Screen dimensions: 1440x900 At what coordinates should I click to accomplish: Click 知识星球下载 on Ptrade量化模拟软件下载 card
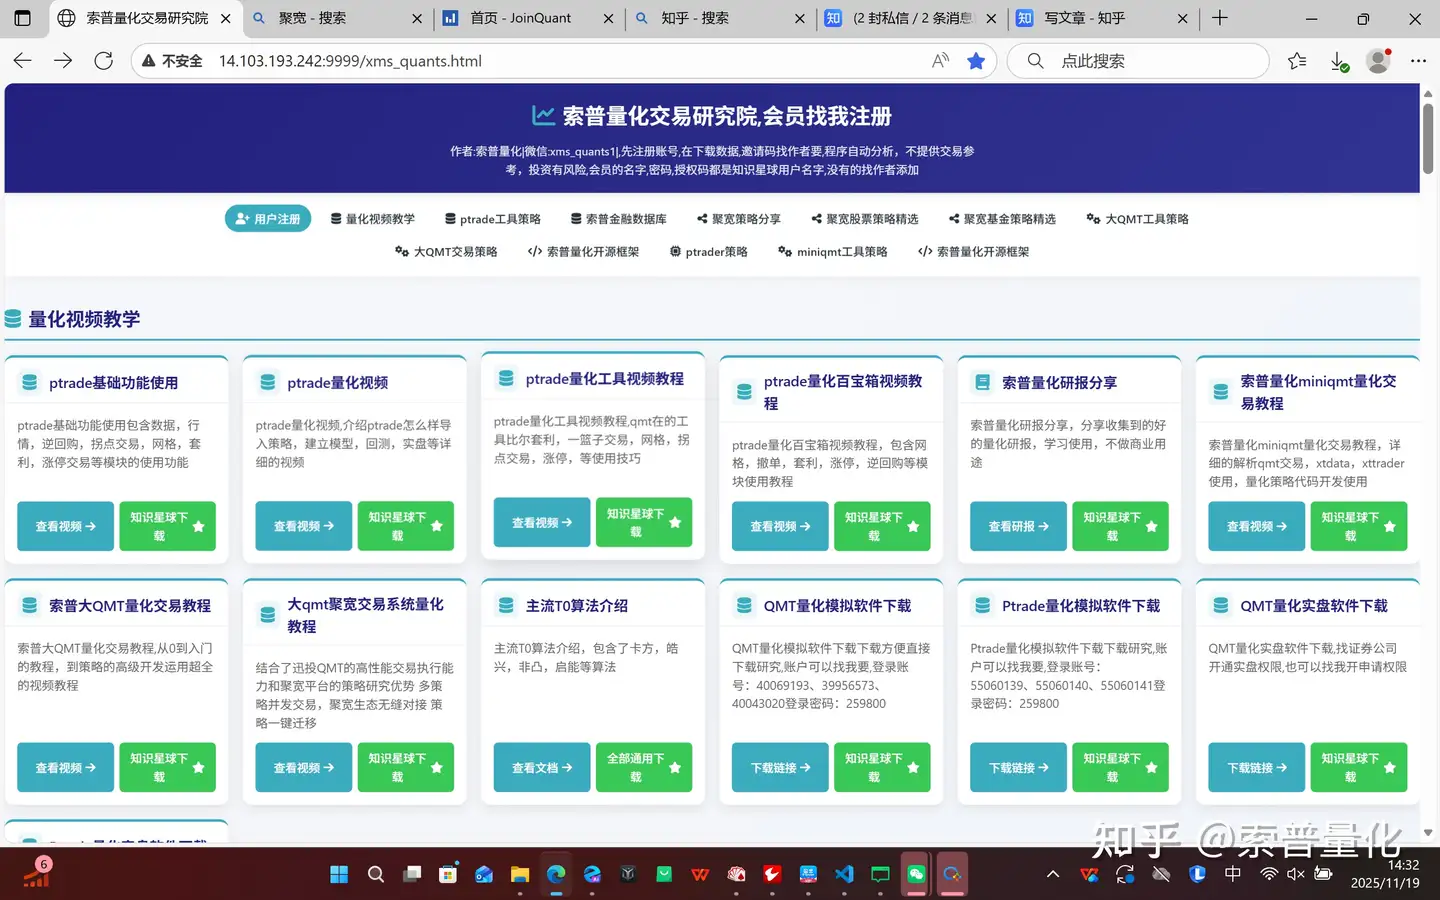coord(1120,767)
